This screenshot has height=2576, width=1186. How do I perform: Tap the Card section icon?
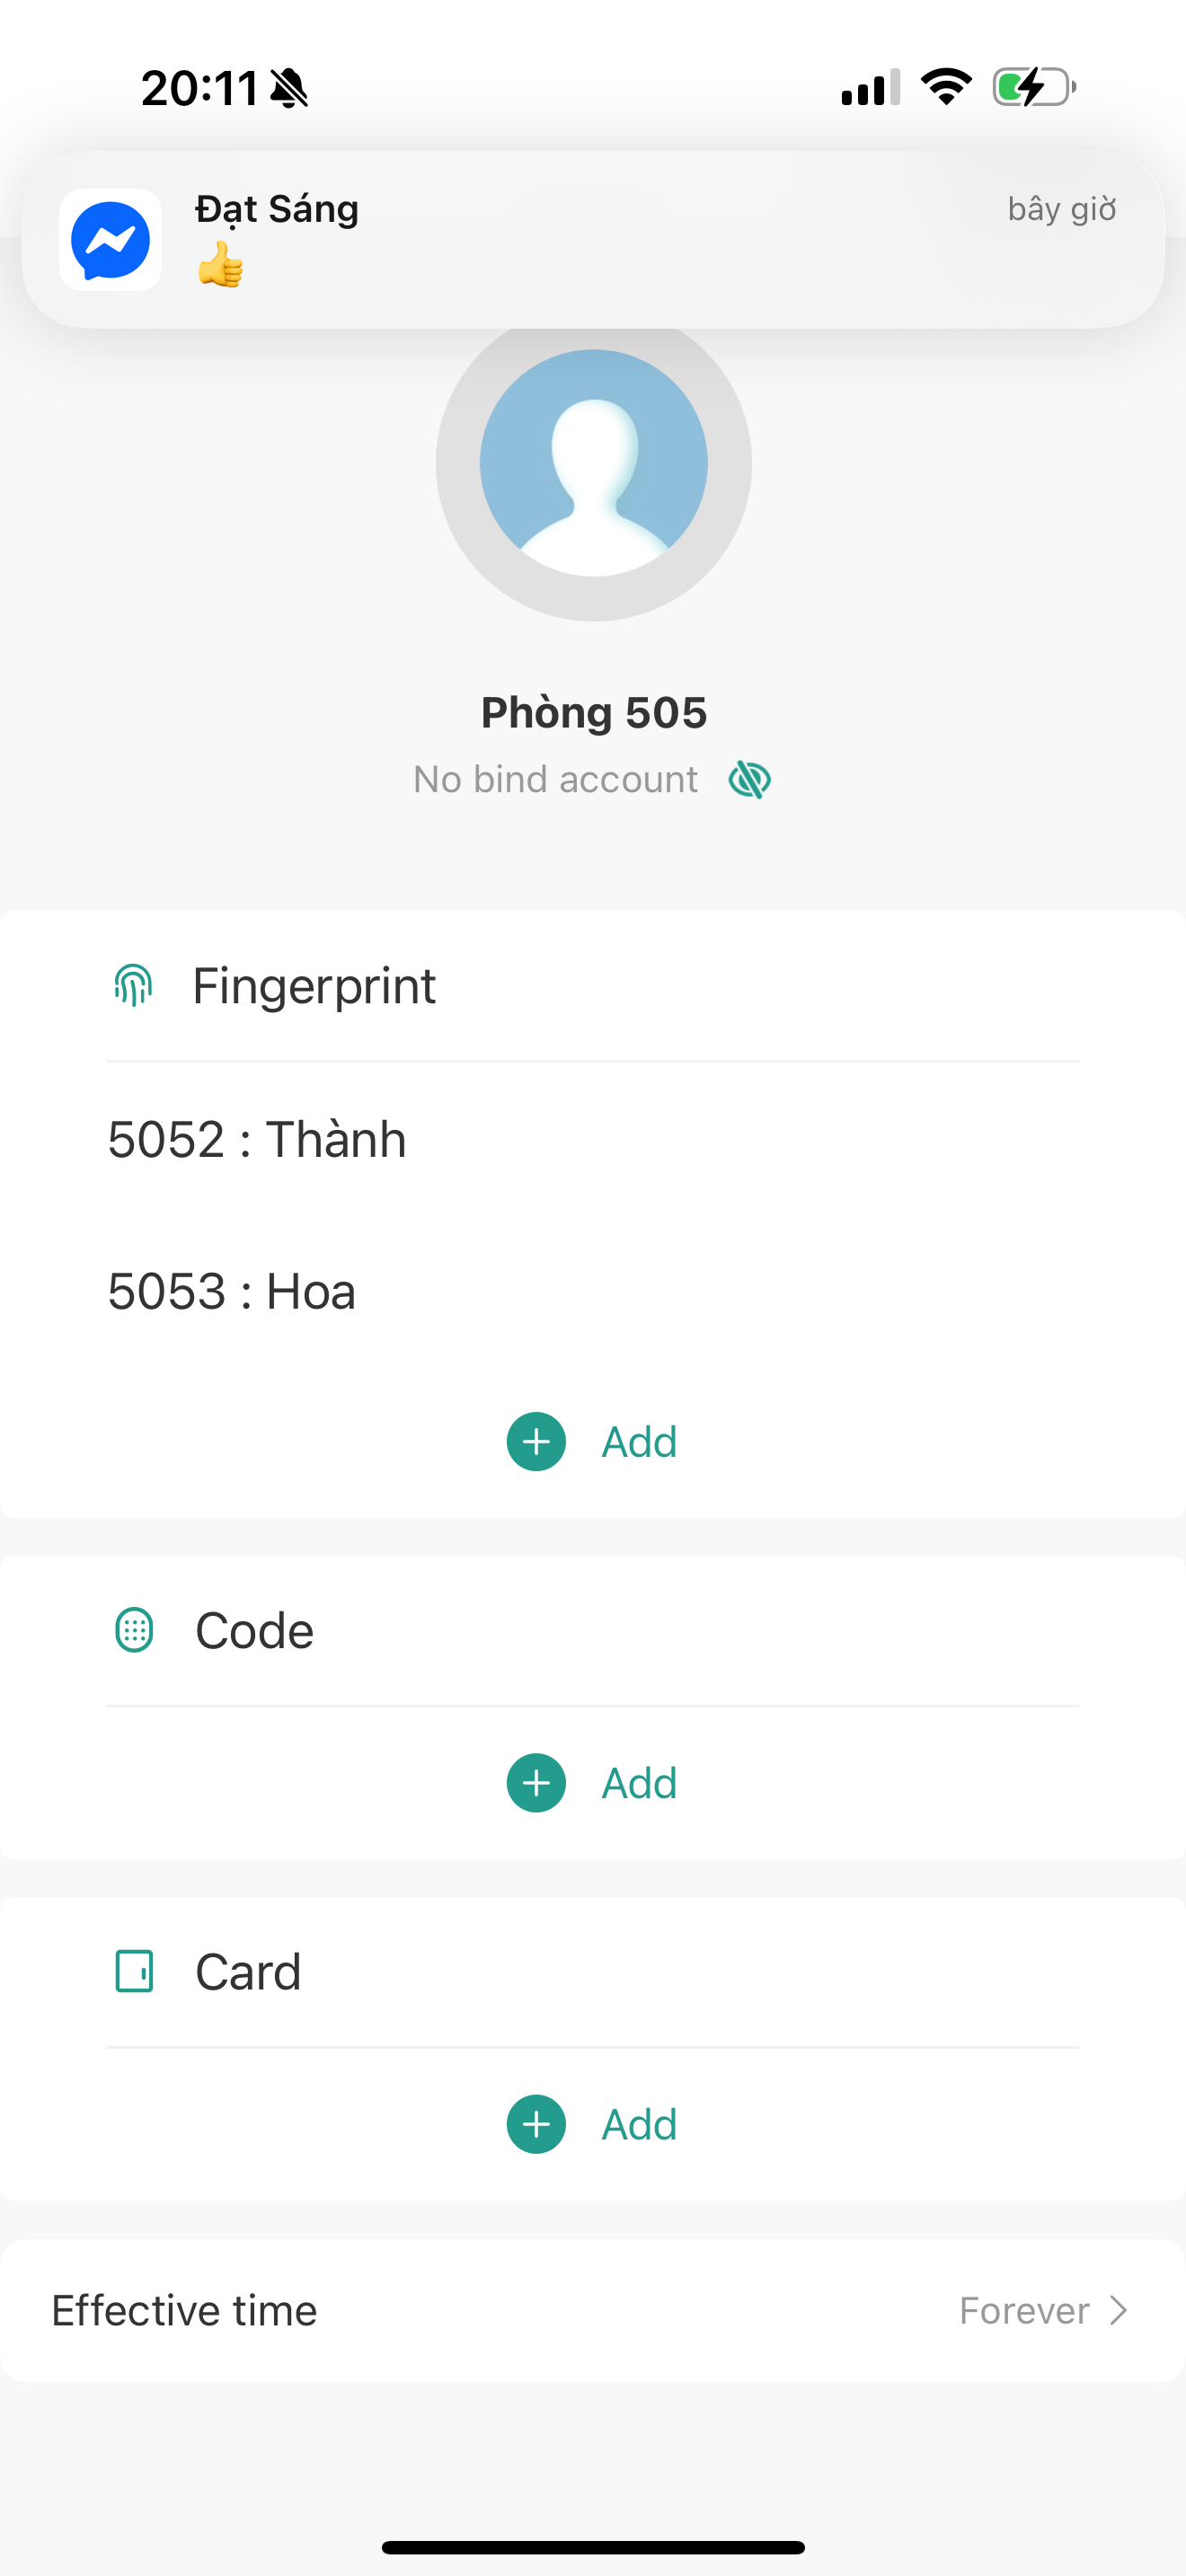[134, 1972]
